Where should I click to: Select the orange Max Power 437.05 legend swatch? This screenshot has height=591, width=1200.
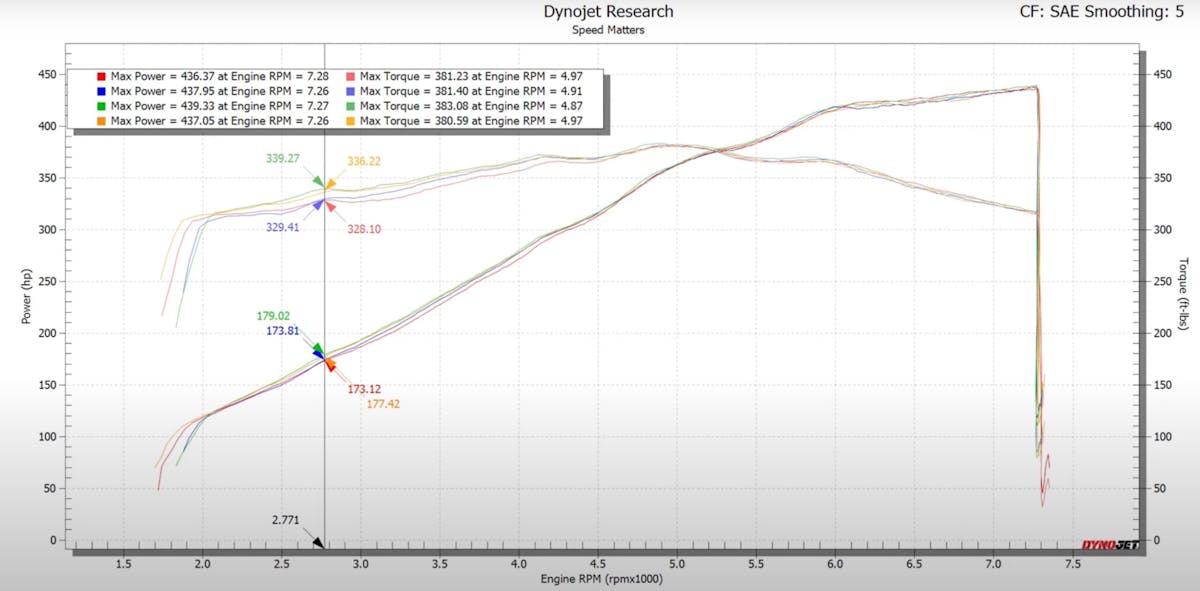click(101, 120)
